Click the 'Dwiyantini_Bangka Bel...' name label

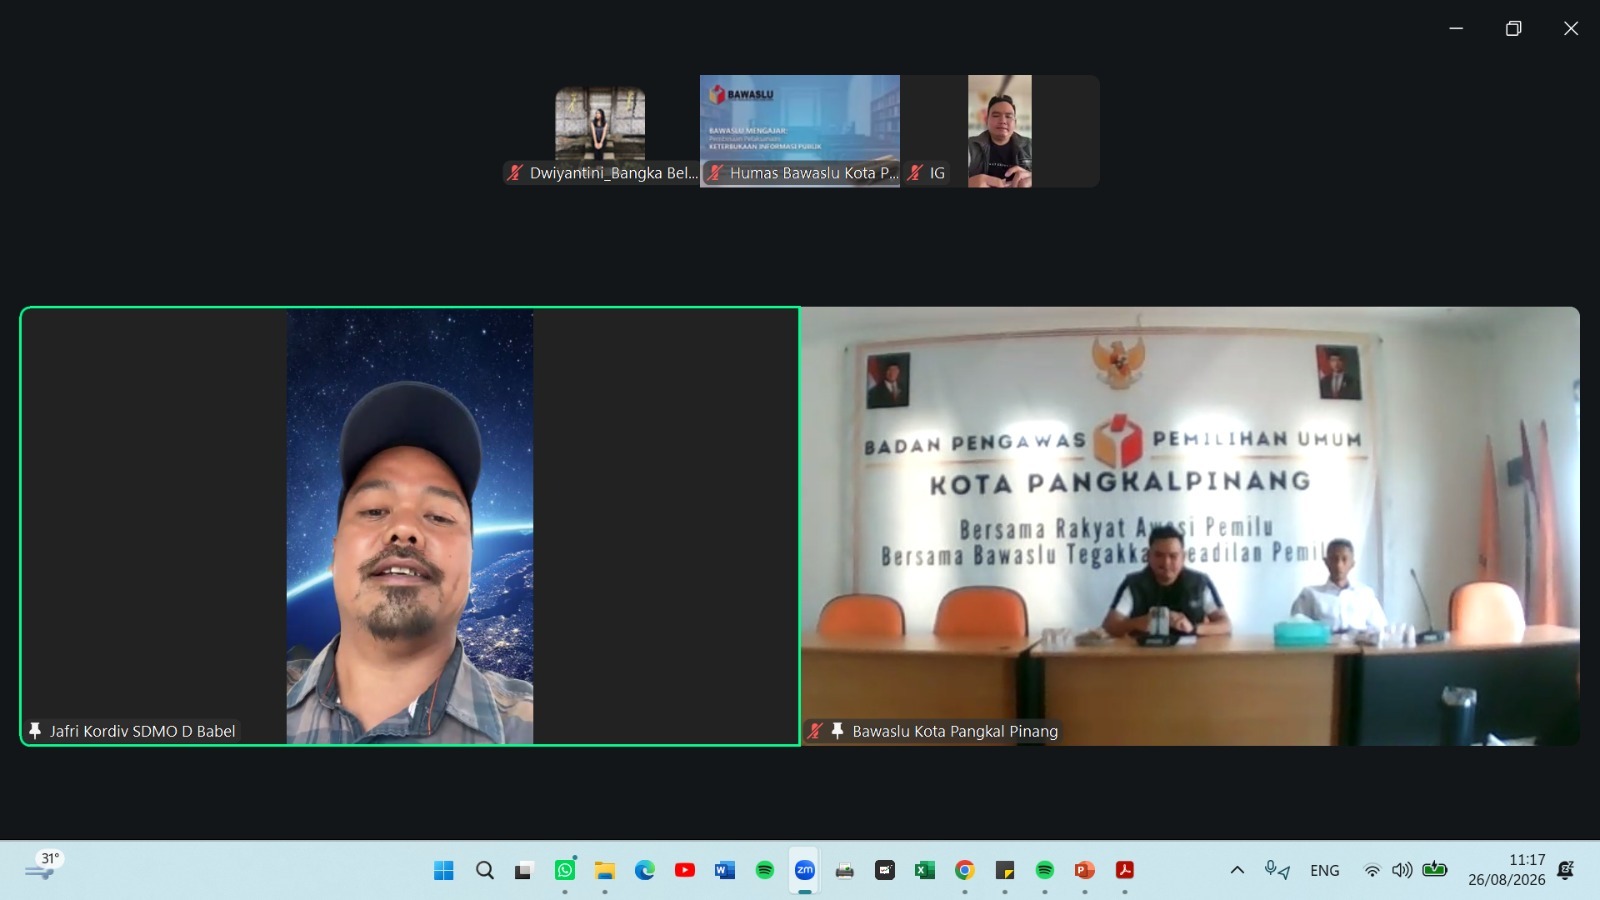(x=614, y=173)
